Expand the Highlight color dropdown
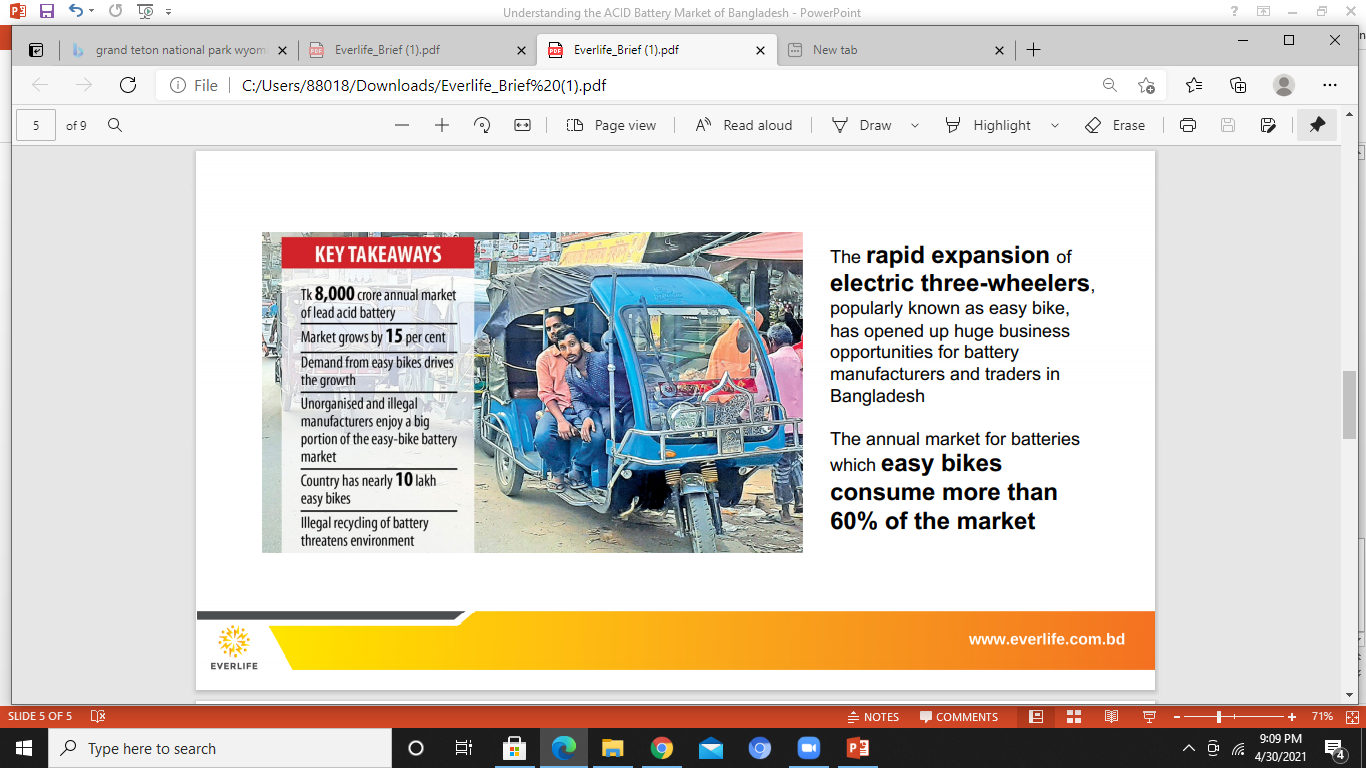Viewport: 1366px width, 768px height. tap(1054, 125)
